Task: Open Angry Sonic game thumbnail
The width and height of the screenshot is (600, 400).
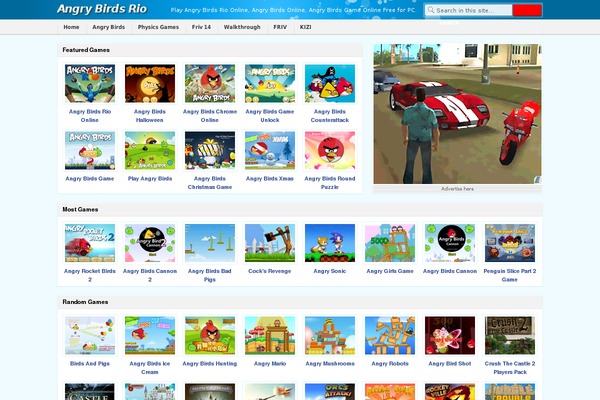Action: click(330, 243)
